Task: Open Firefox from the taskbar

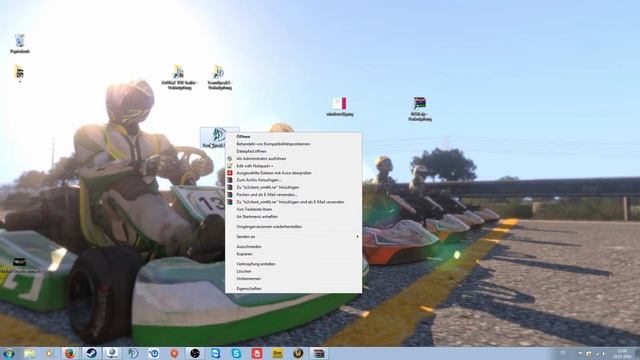Action: point(70,353)
